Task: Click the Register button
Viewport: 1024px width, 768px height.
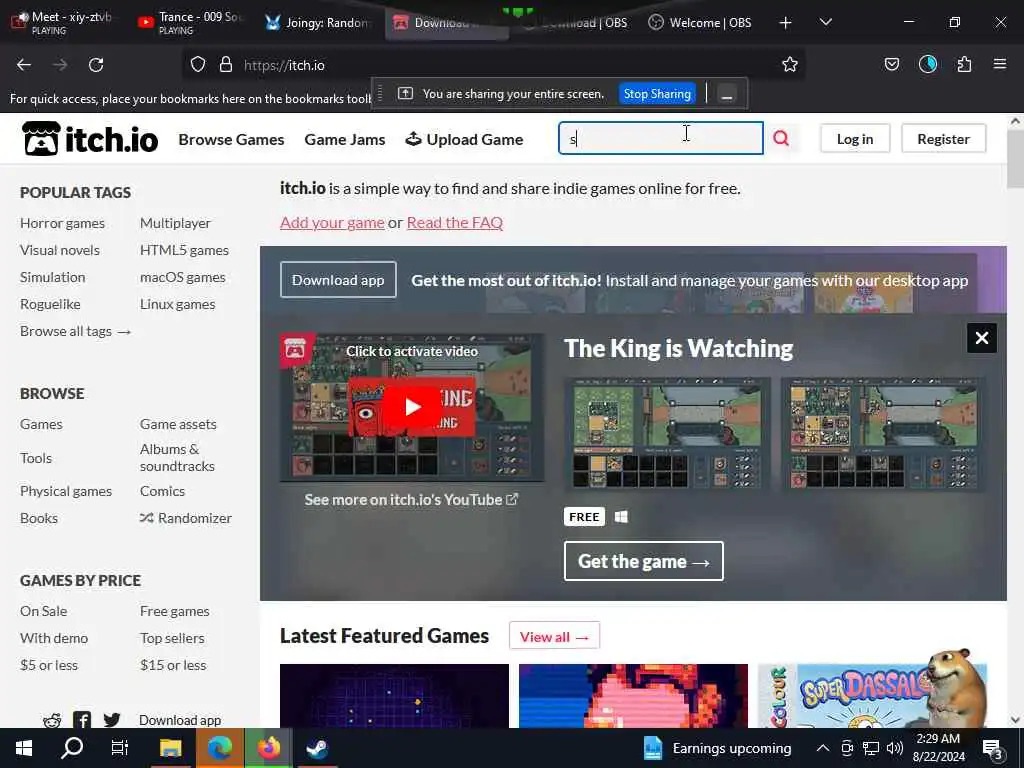Action: click(x=943, y=138)
